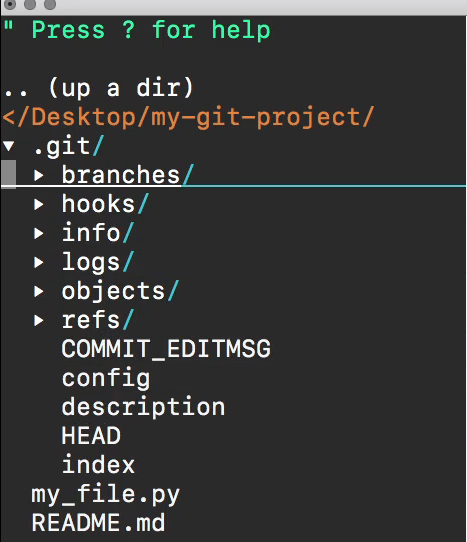Go up a dir entry
This screenshot has height=542, width=467.
pos(98,89)
